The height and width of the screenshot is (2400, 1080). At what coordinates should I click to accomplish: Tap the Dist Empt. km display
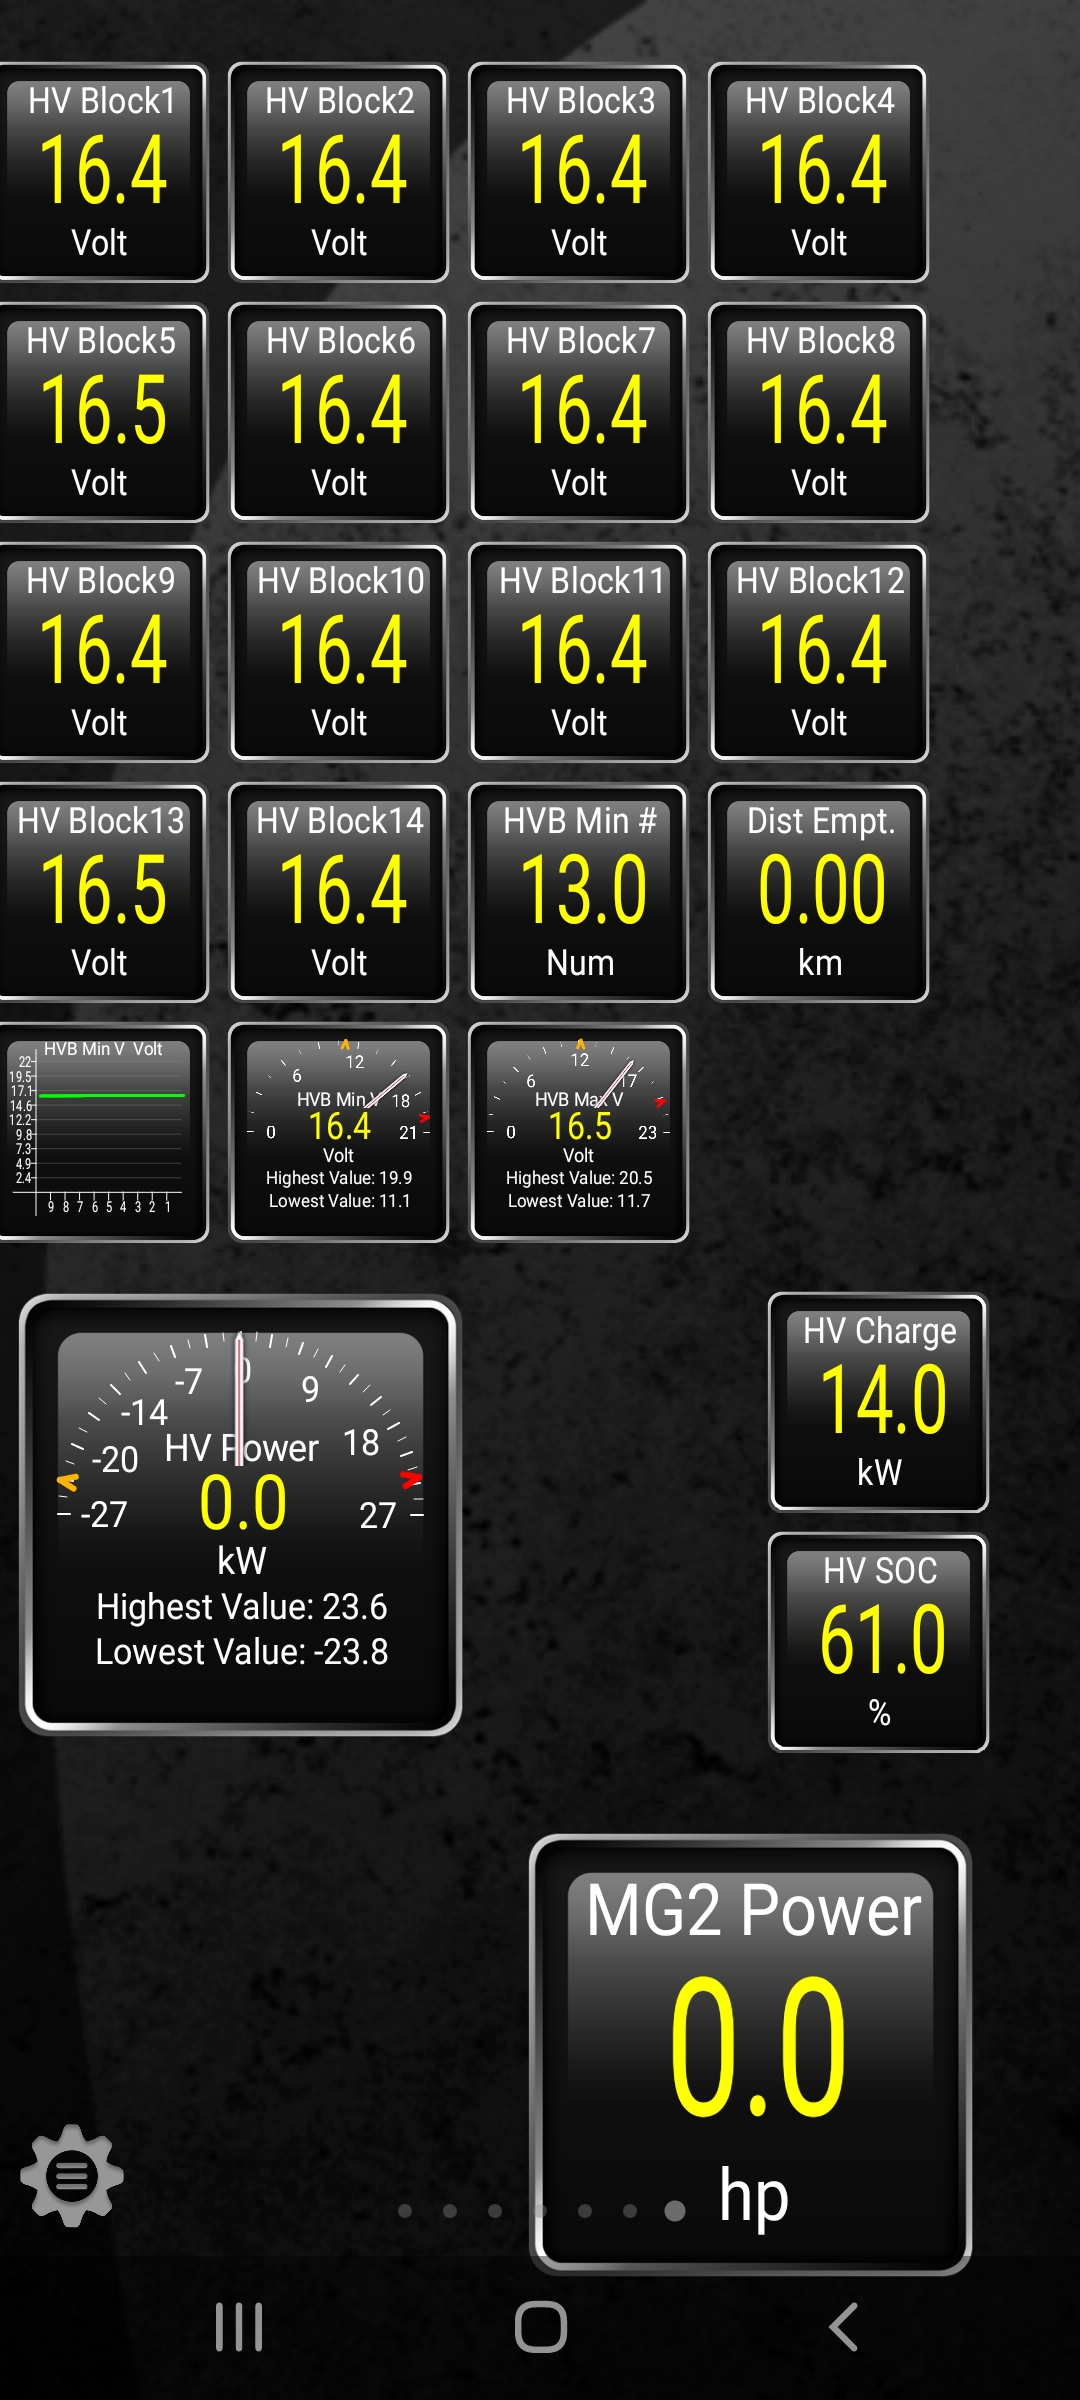point(819,893)
